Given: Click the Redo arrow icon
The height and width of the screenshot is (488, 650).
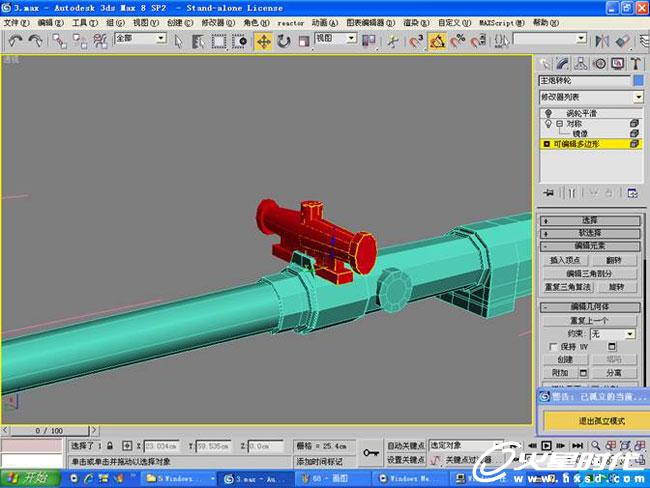Looking at the screenshot, I should 35,41.
